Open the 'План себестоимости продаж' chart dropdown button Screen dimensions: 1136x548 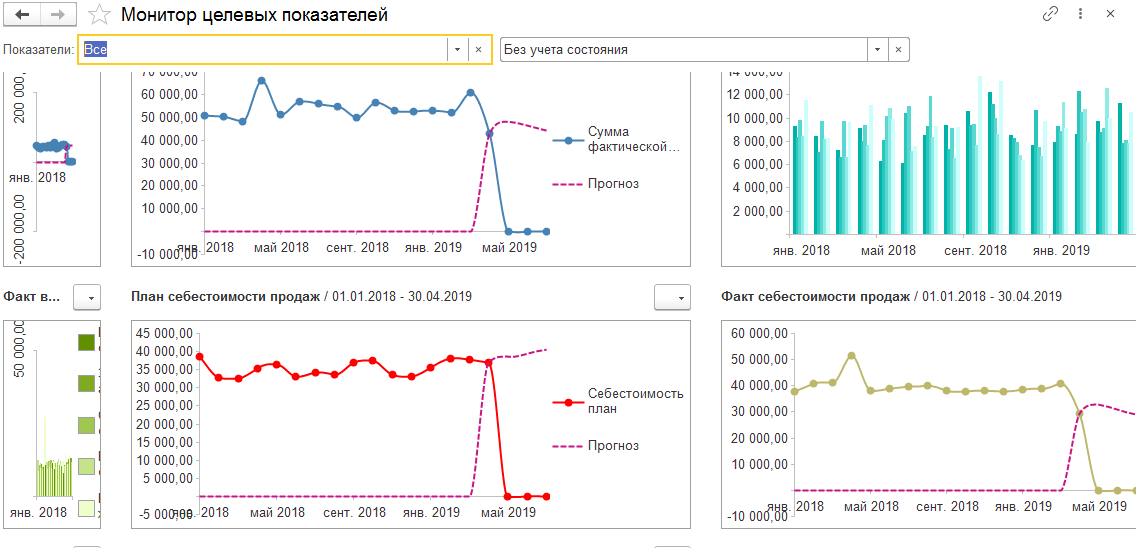click(x=672, y=297)
